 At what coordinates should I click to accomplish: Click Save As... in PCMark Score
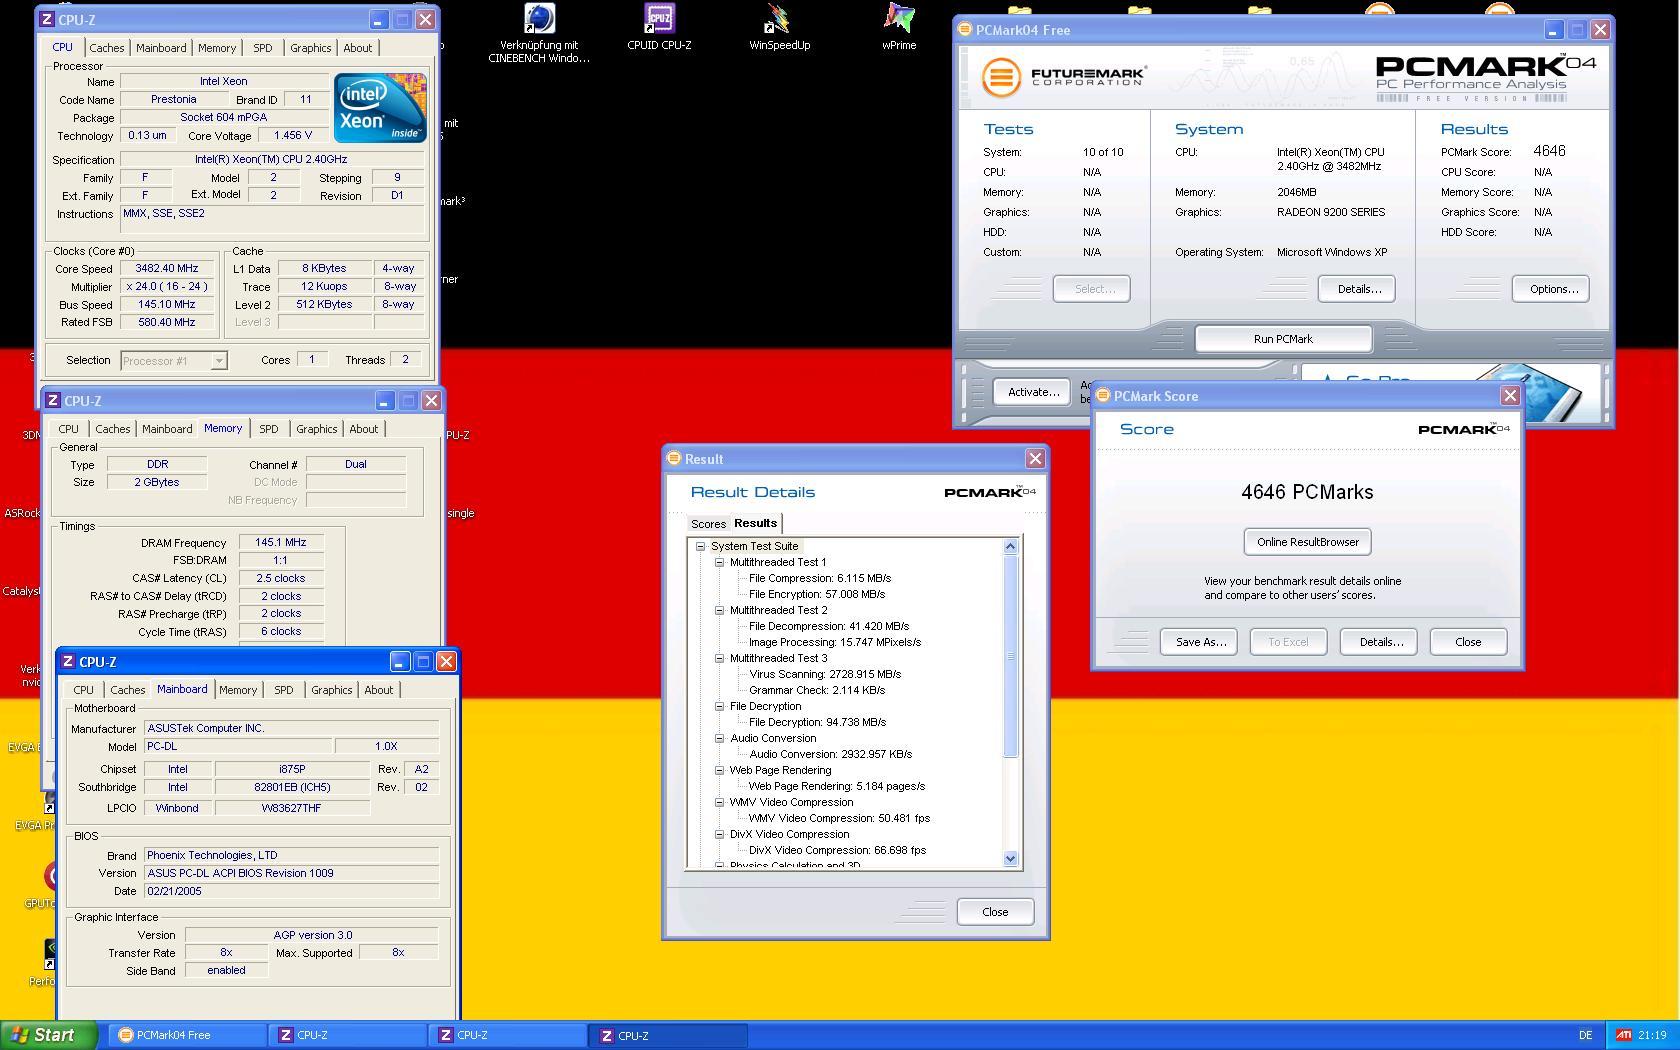[1199, 642]
